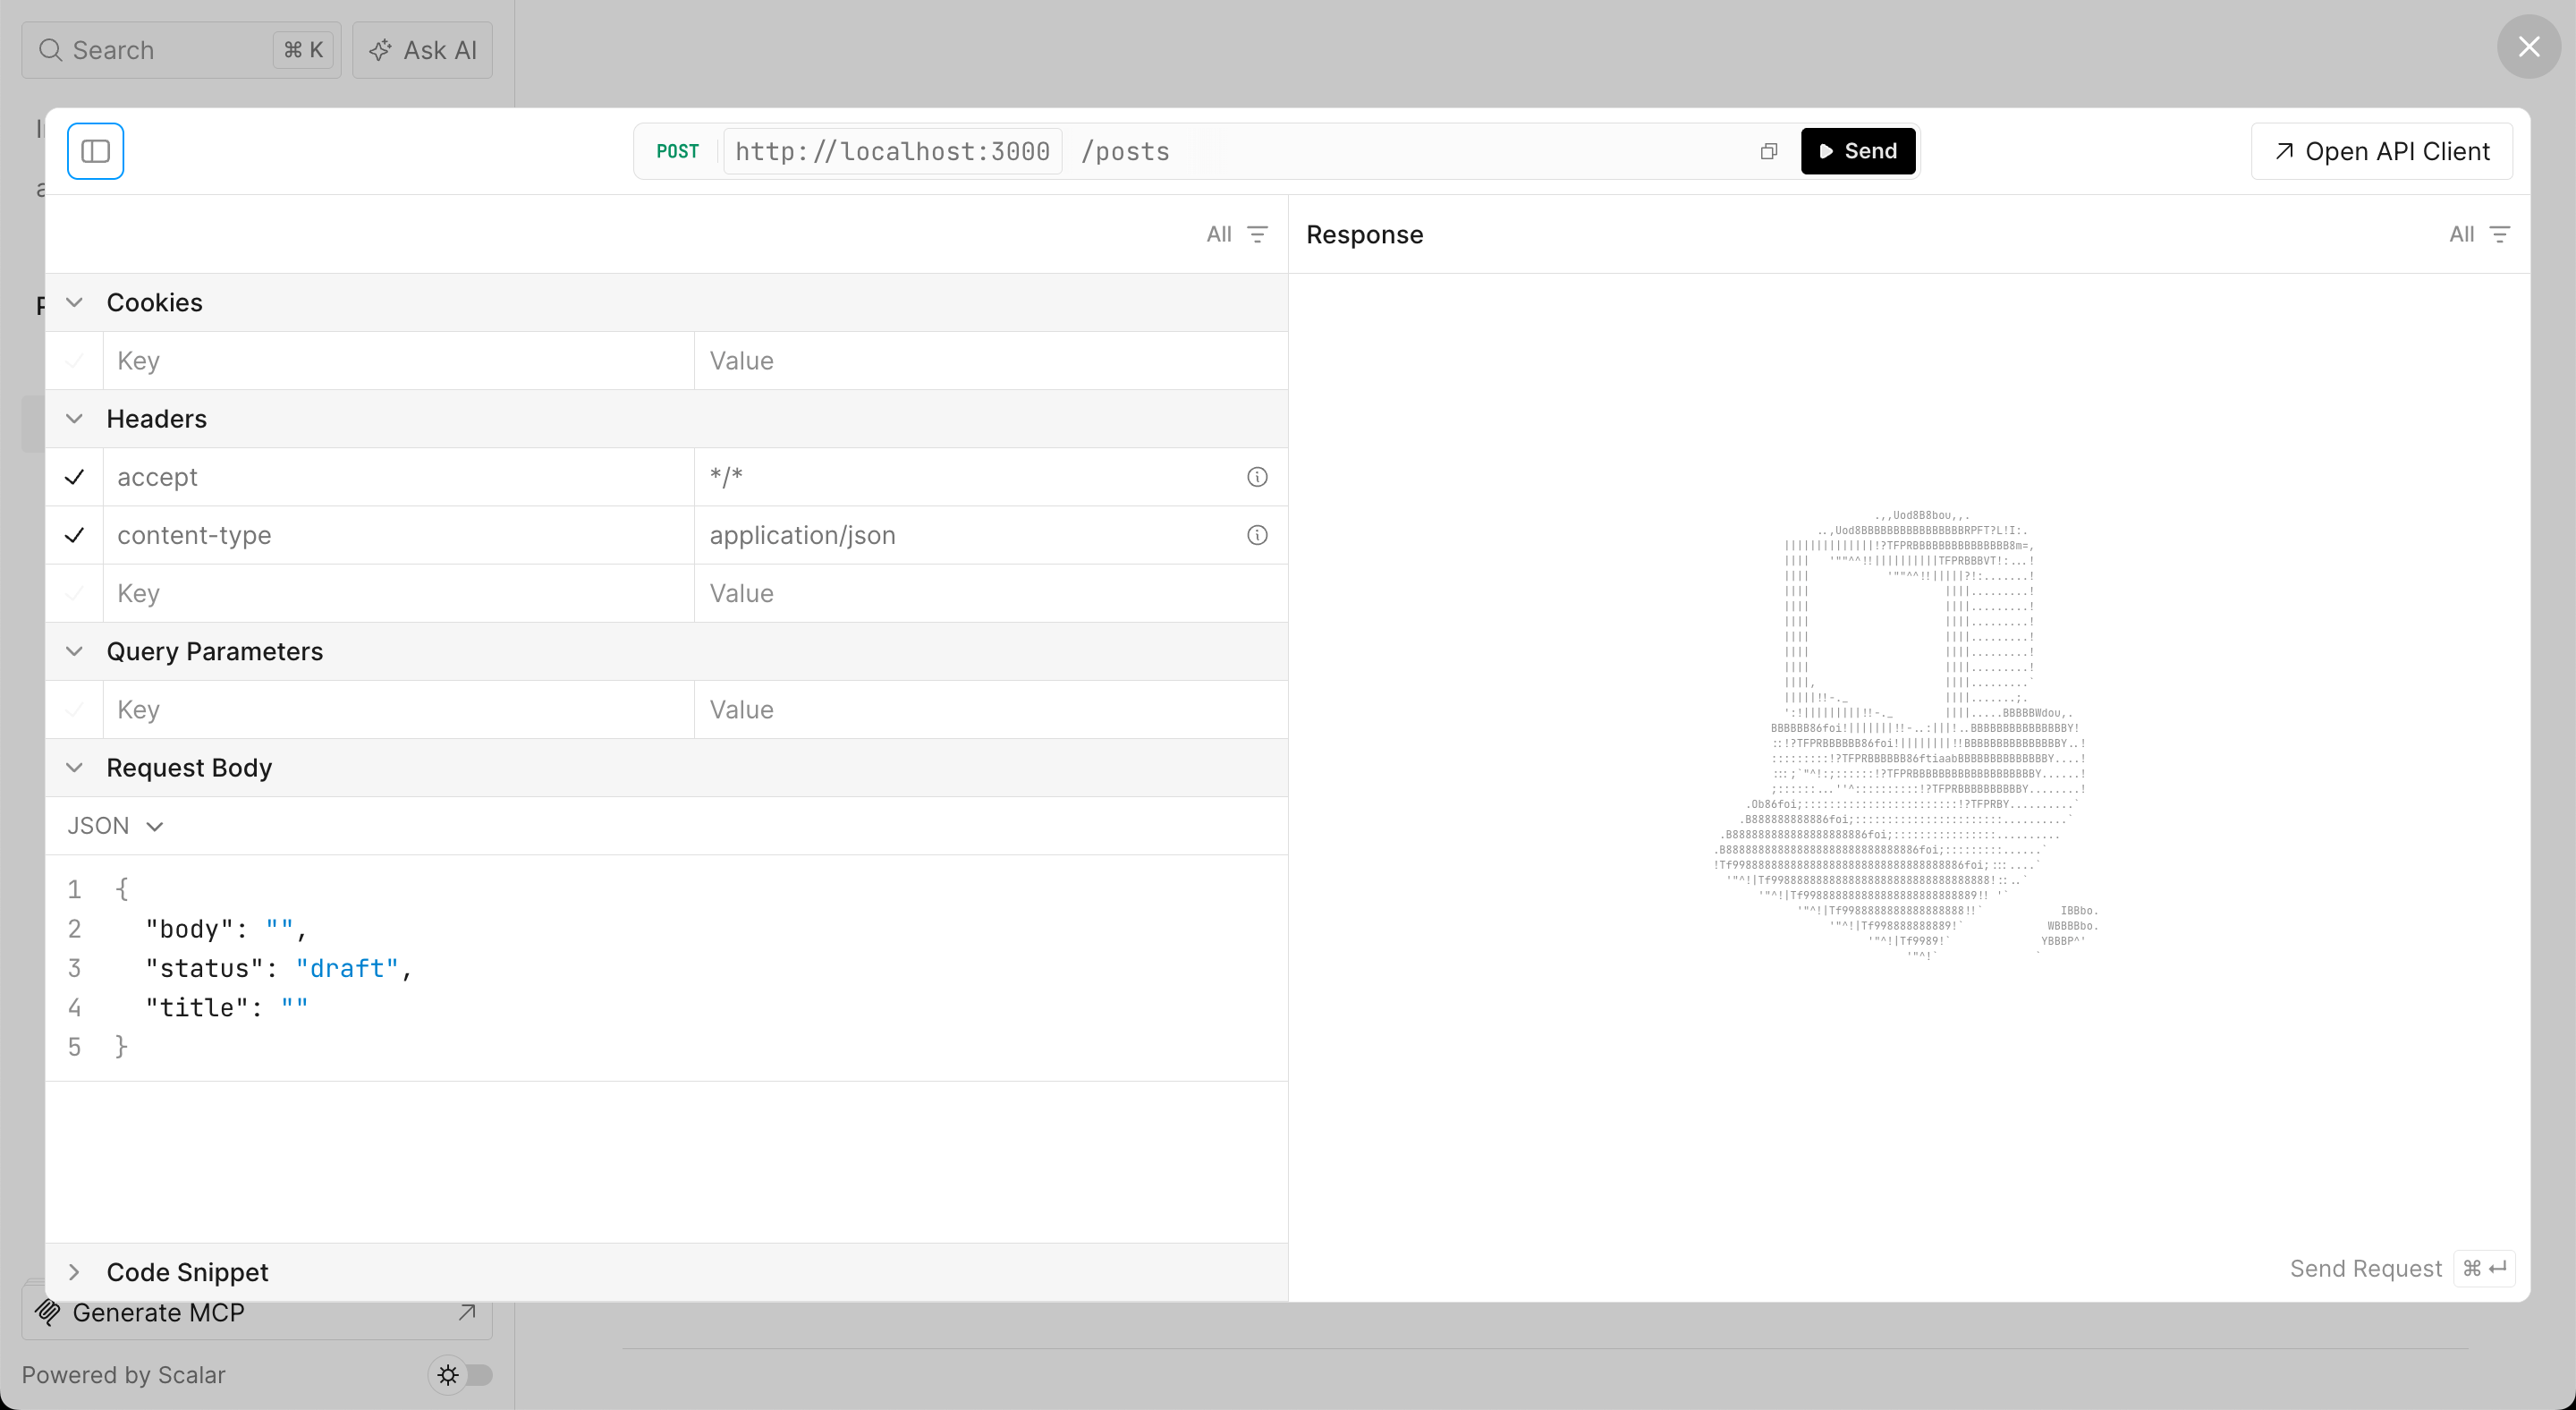Image resolution: width=2576 pixels, height=1410 pixels.
Task: Open the request filter icon next to All
Action: click(x=1258, y=234)
